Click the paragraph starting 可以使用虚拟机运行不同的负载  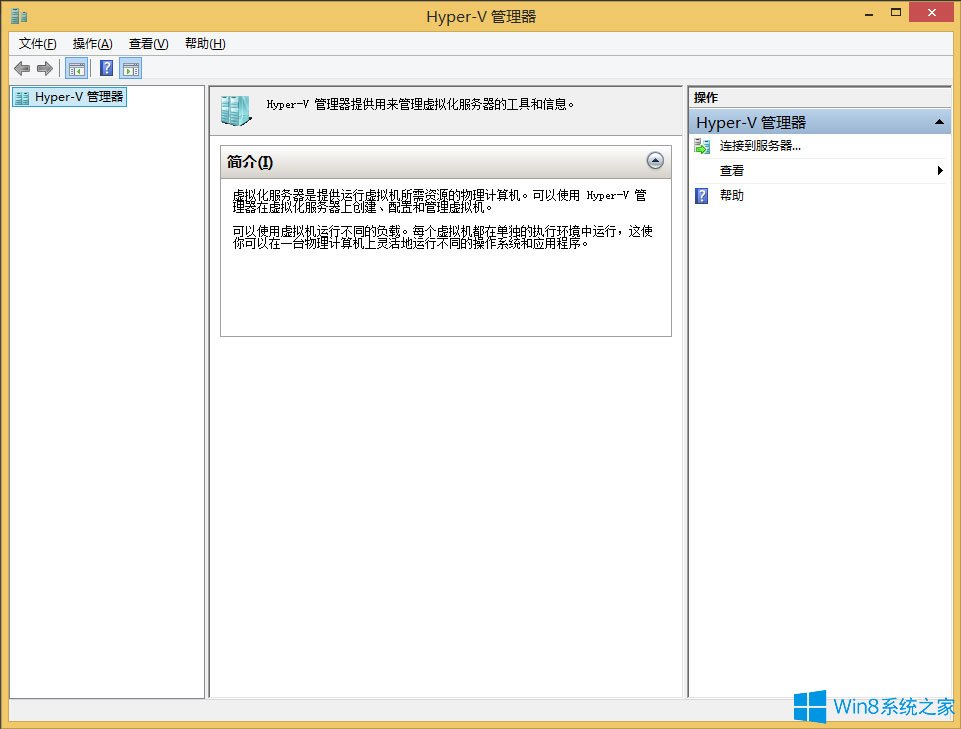point(443,237)
